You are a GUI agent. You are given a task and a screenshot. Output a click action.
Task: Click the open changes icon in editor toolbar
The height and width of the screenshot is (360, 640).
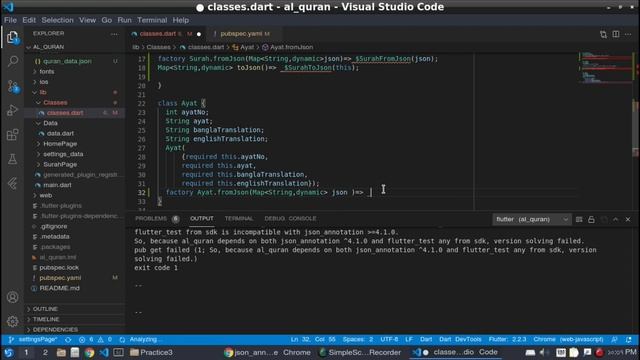603,34
